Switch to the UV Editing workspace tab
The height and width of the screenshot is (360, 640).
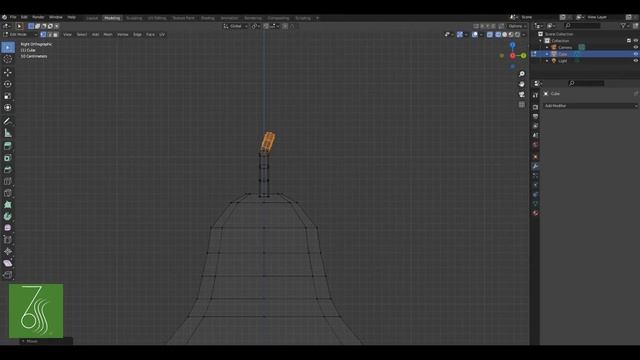[x=157, y=18]
